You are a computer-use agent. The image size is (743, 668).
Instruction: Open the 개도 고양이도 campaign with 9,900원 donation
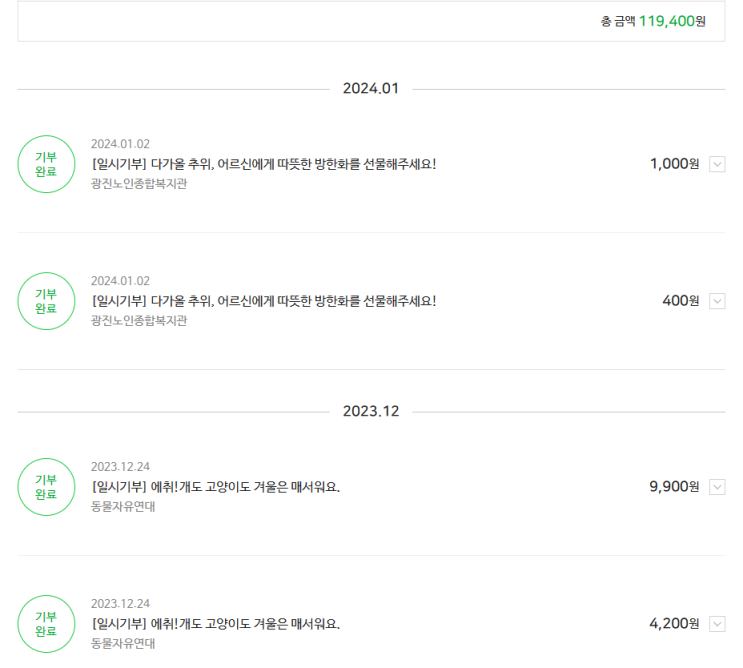[215, 487]
